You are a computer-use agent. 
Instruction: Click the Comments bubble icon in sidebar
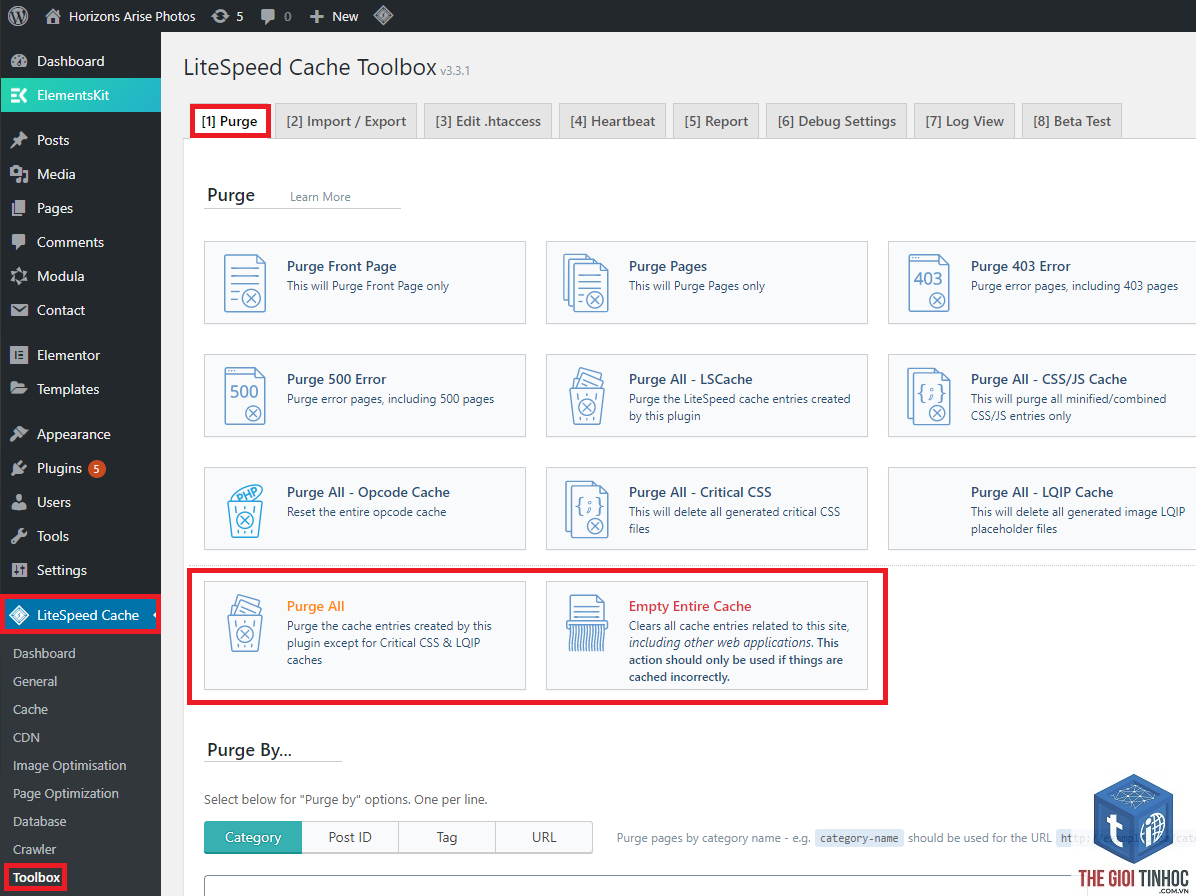click(19, 242)
